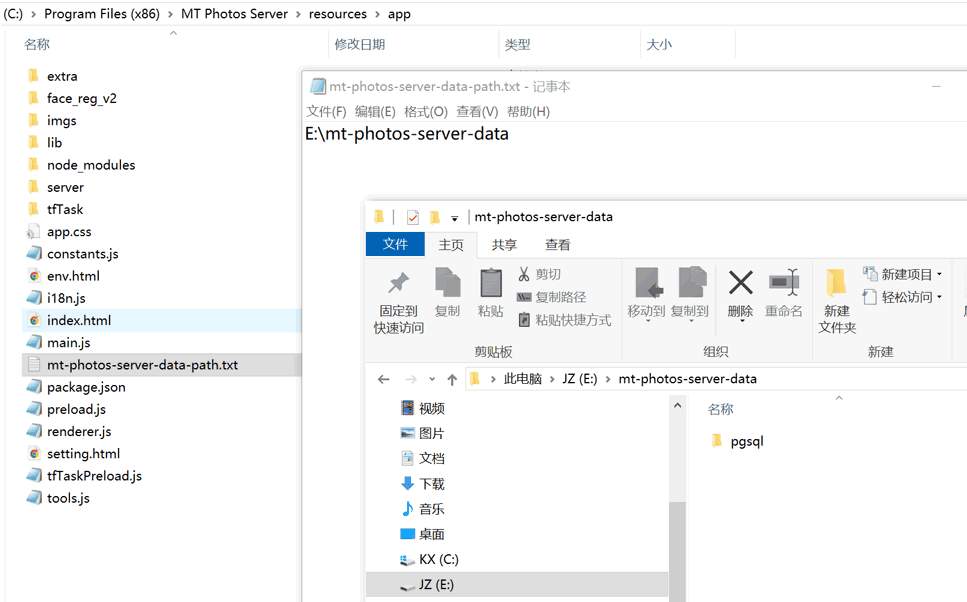Switch to the 查看 ribbon tab
Viewport: 967px width, 602px height.
(557, 245)
